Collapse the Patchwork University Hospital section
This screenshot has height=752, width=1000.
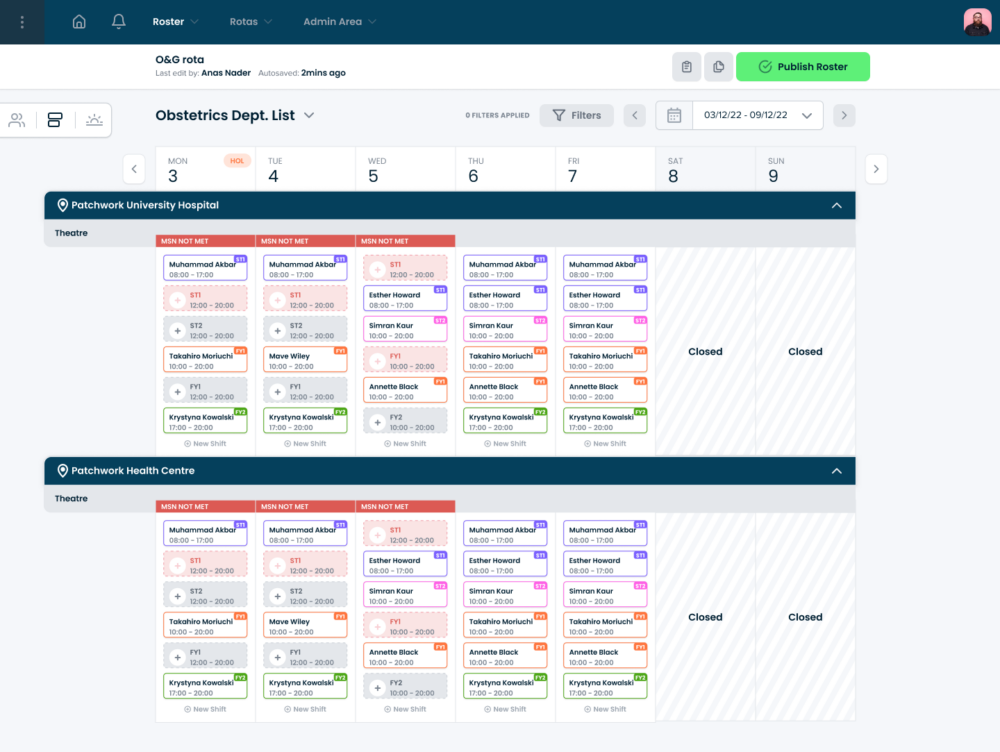click(x=836, y=205)
